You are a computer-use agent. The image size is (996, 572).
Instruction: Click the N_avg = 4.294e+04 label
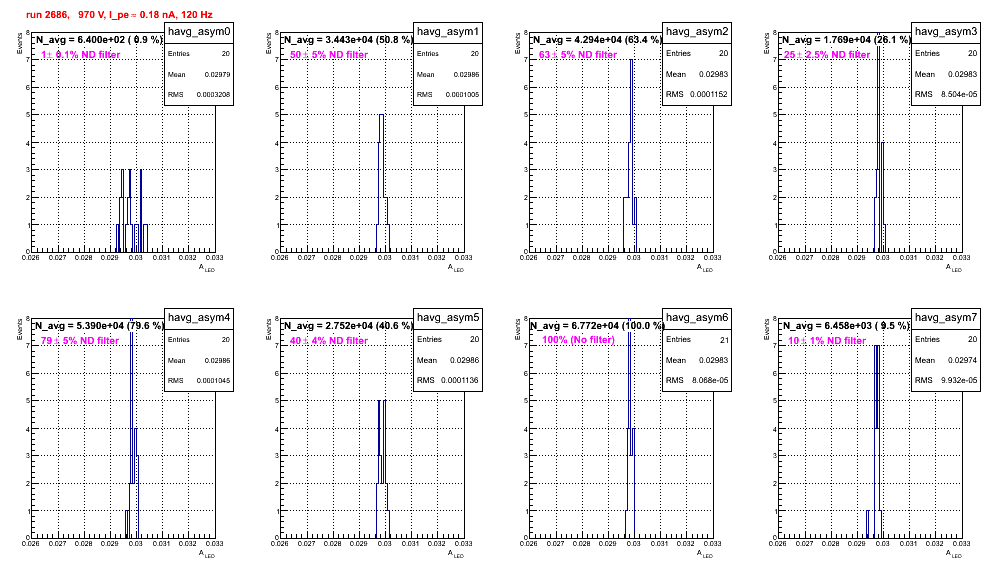pyautogui.click(x=596, y=39)
